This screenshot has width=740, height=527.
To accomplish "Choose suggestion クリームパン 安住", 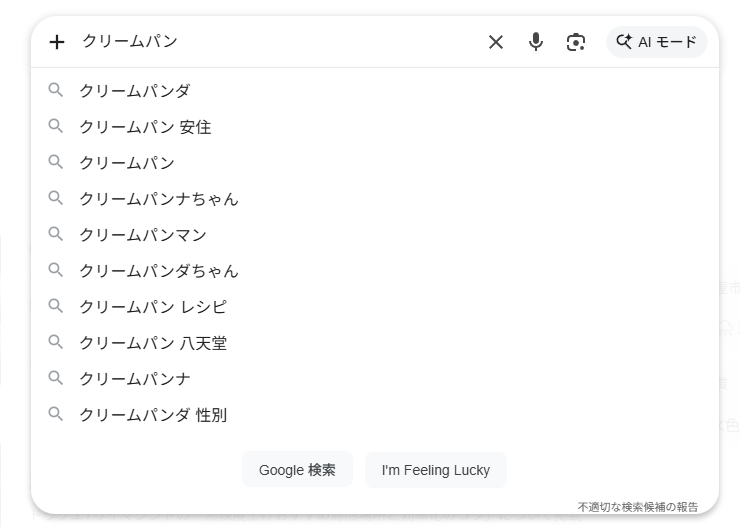I will point(145,127).
